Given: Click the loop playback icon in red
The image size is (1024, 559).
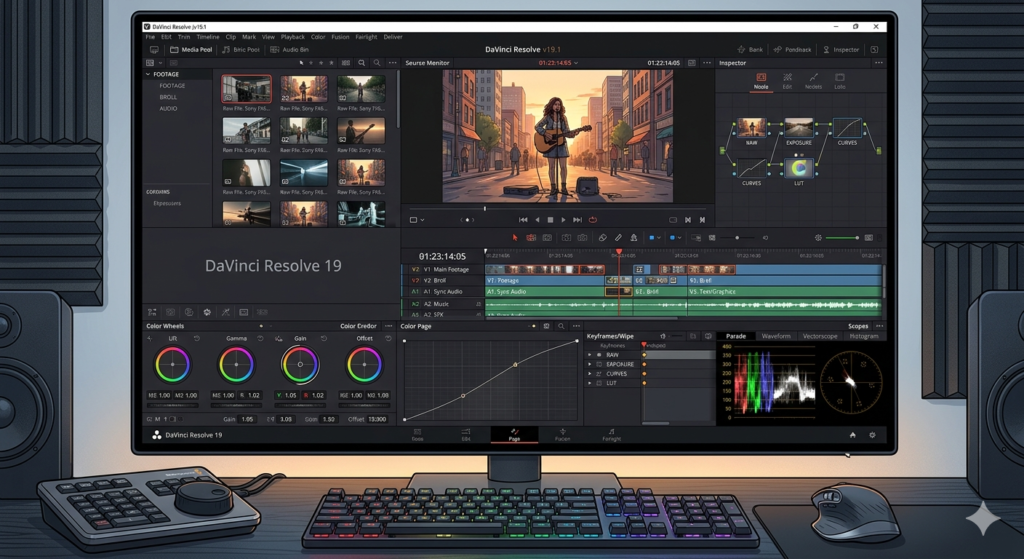Looking at the screenshot, I should [593, 220].
